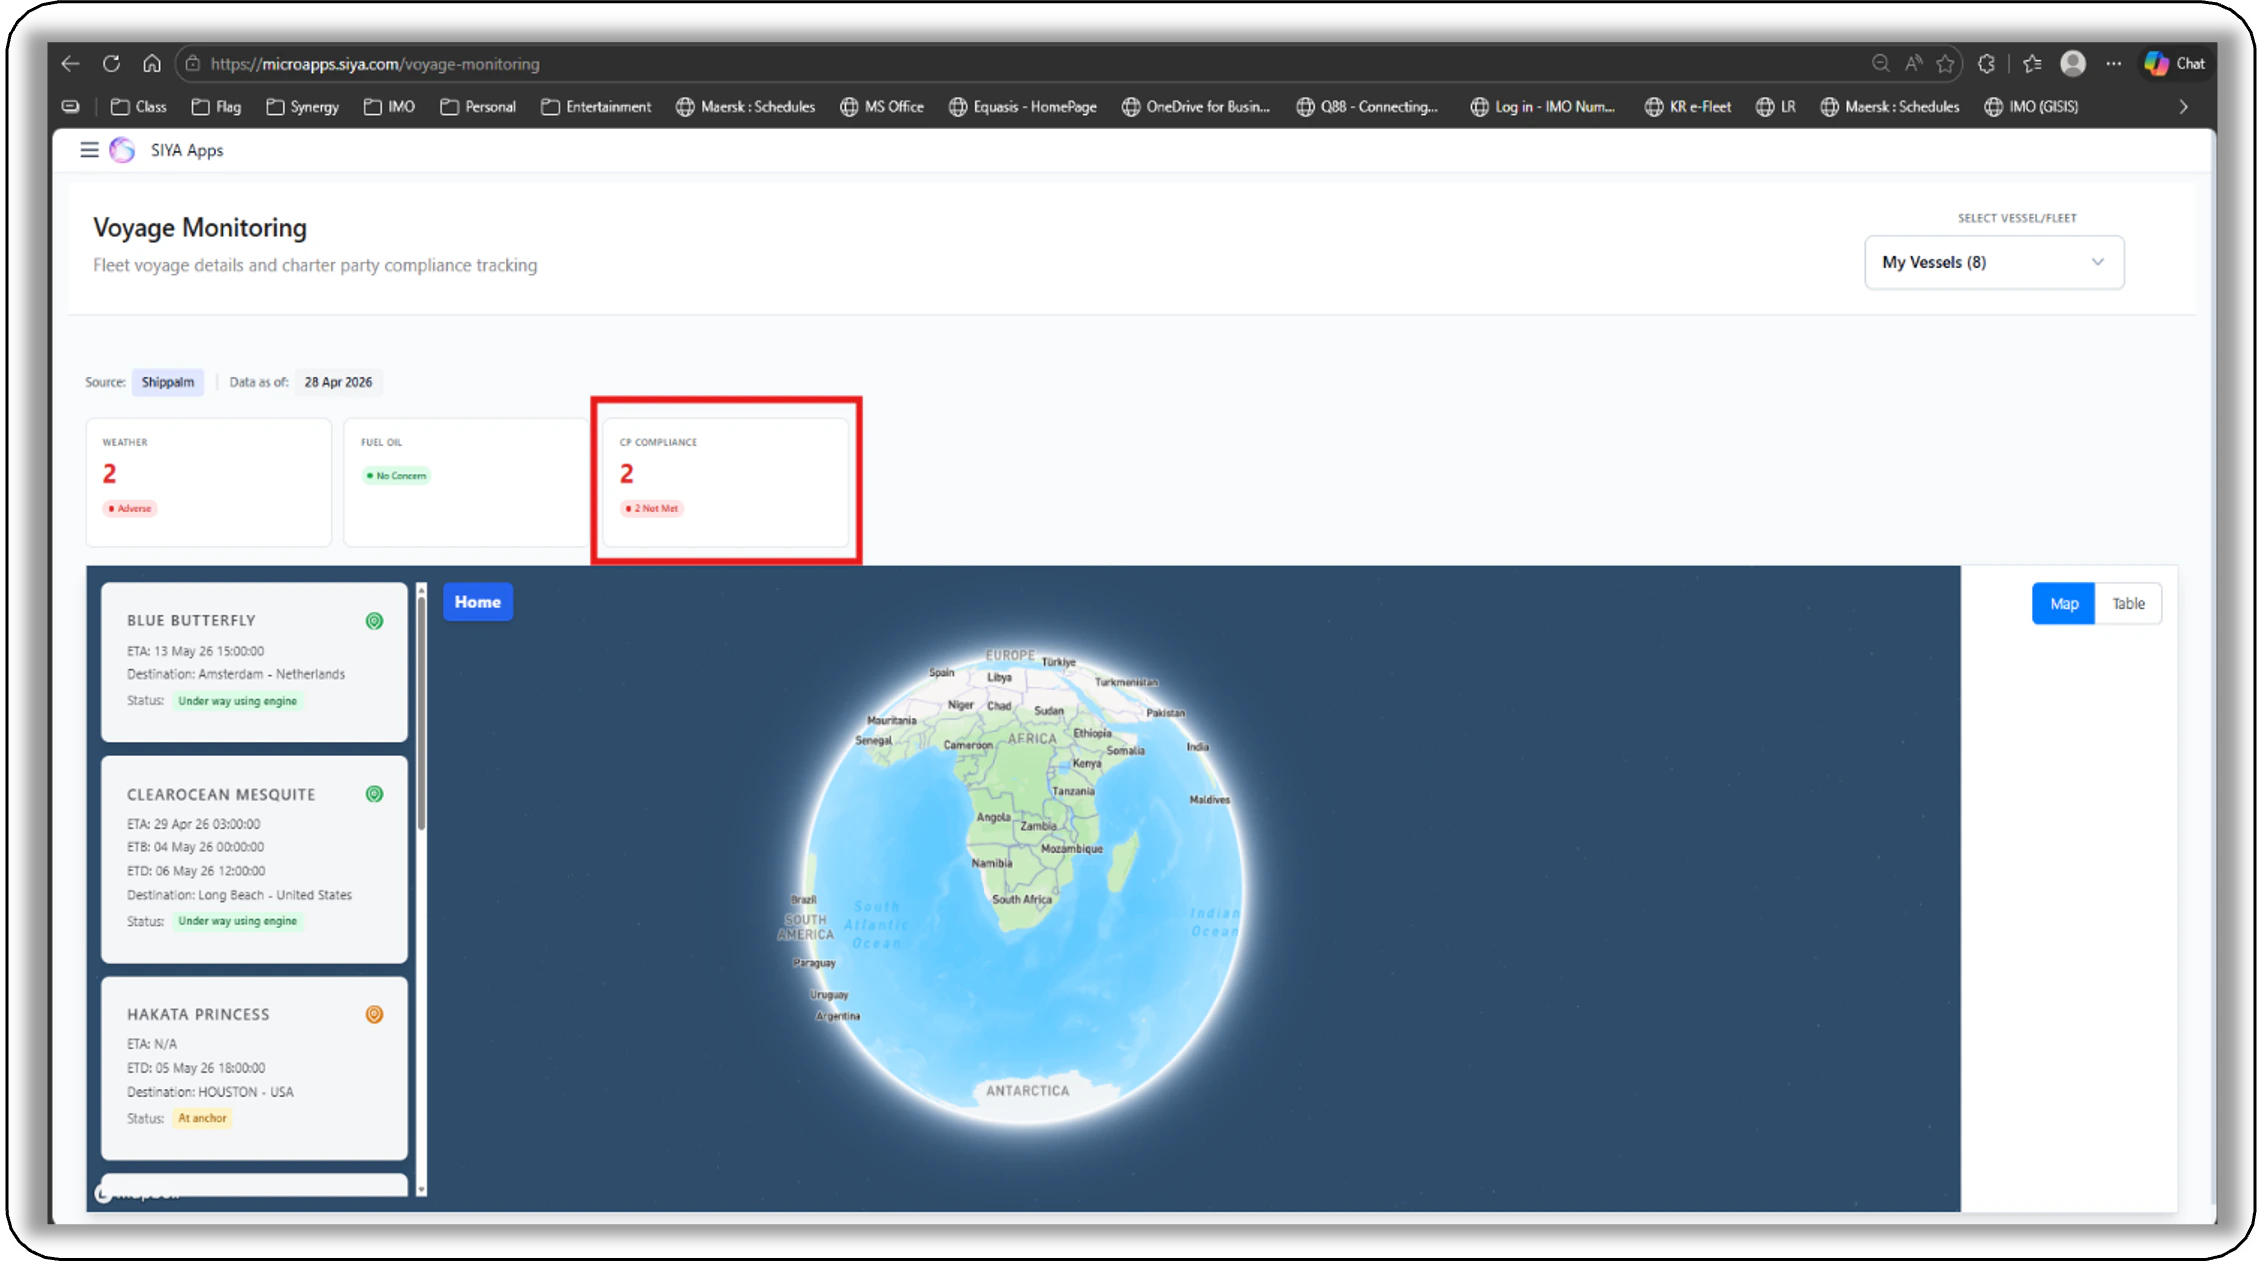2268x1265 pixels.
Task: Open the Synergy bookmarks folder
Action: [303, 107]
